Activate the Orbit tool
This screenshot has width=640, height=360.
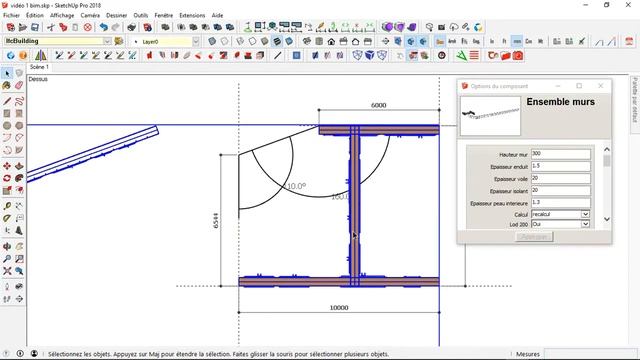pyautogui.click(x=7, y=247)
